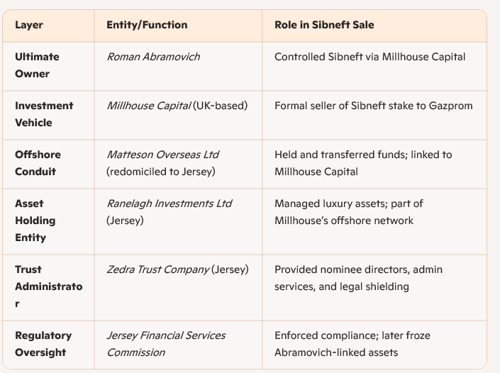Click the "Role in Sibneft Sale" header
Image resolution: width=500 pixels, height=373 pixels.
click(324, 25)
